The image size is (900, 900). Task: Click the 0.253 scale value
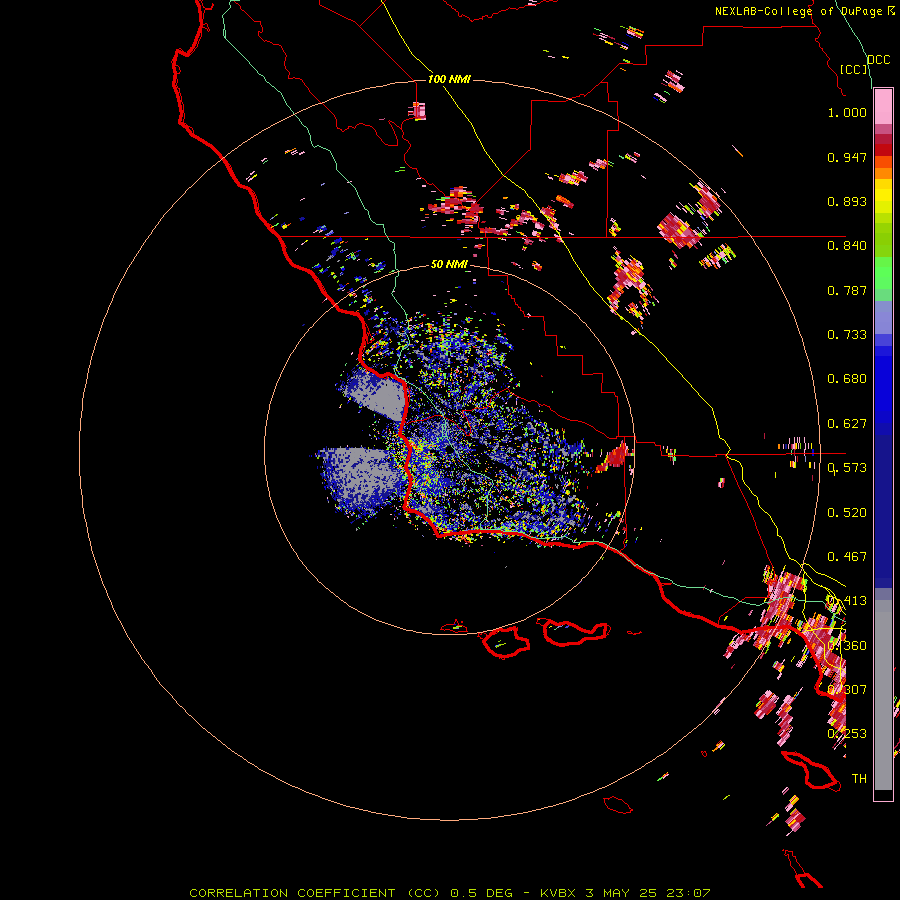tap(847, 734)
